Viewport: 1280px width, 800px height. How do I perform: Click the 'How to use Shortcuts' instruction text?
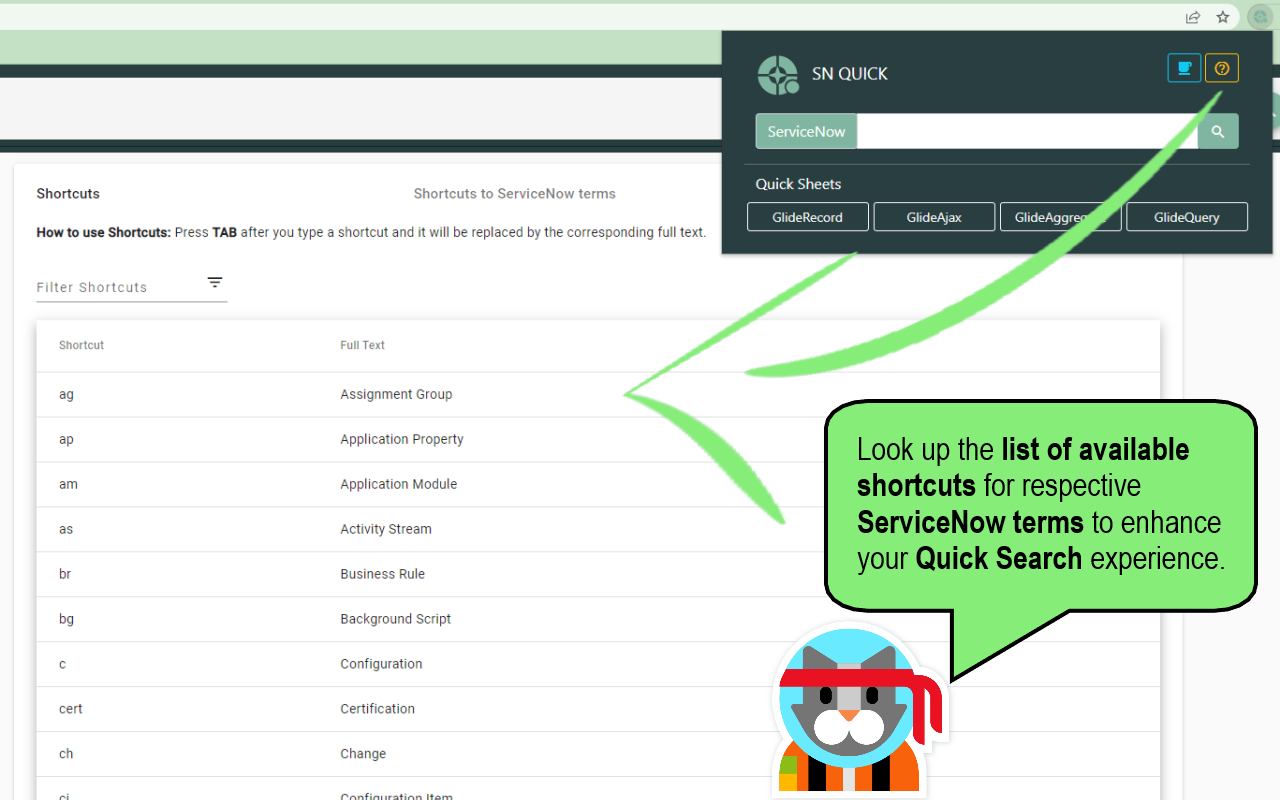point(371,232)
